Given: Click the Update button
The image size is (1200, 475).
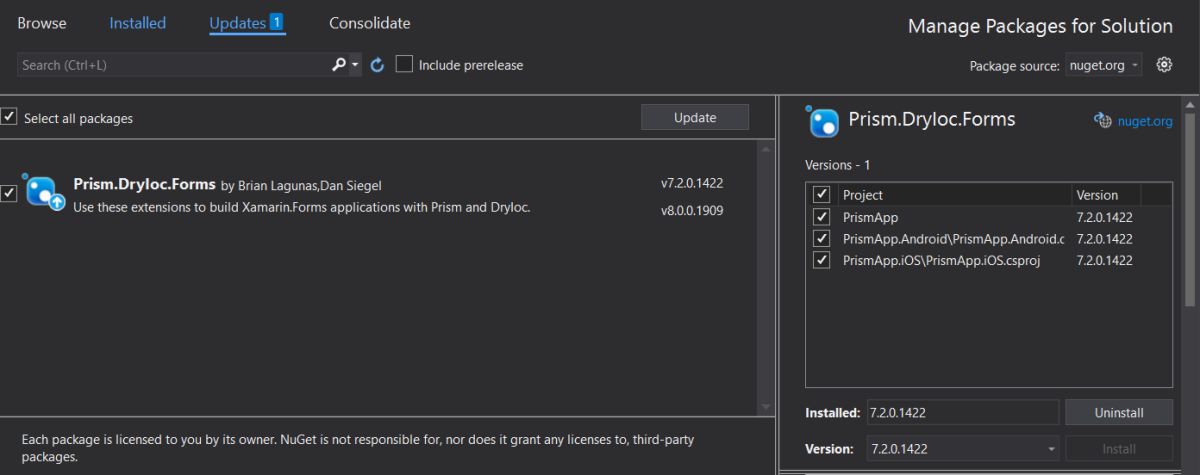Looking at the screenshot, I should 695,117.
